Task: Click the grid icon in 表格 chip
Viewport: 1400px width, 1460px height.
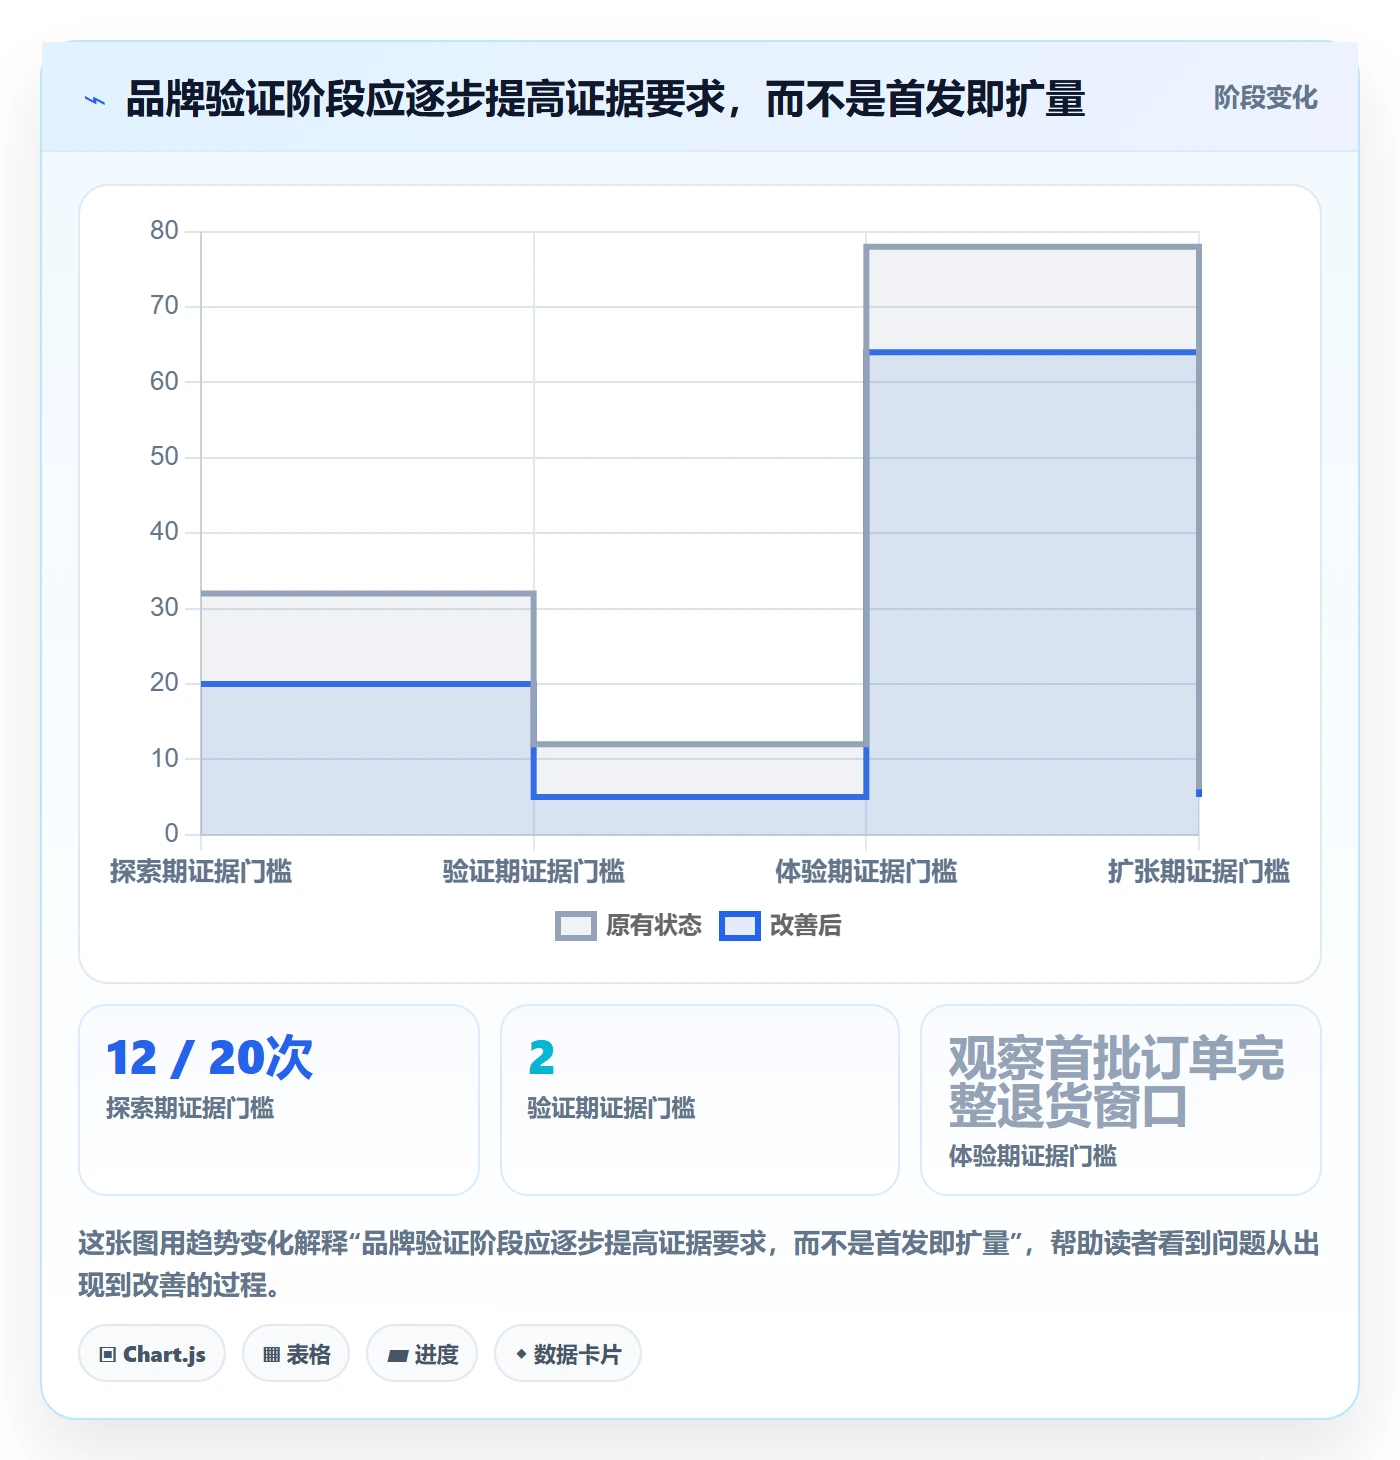Action: click(271, 1355)
